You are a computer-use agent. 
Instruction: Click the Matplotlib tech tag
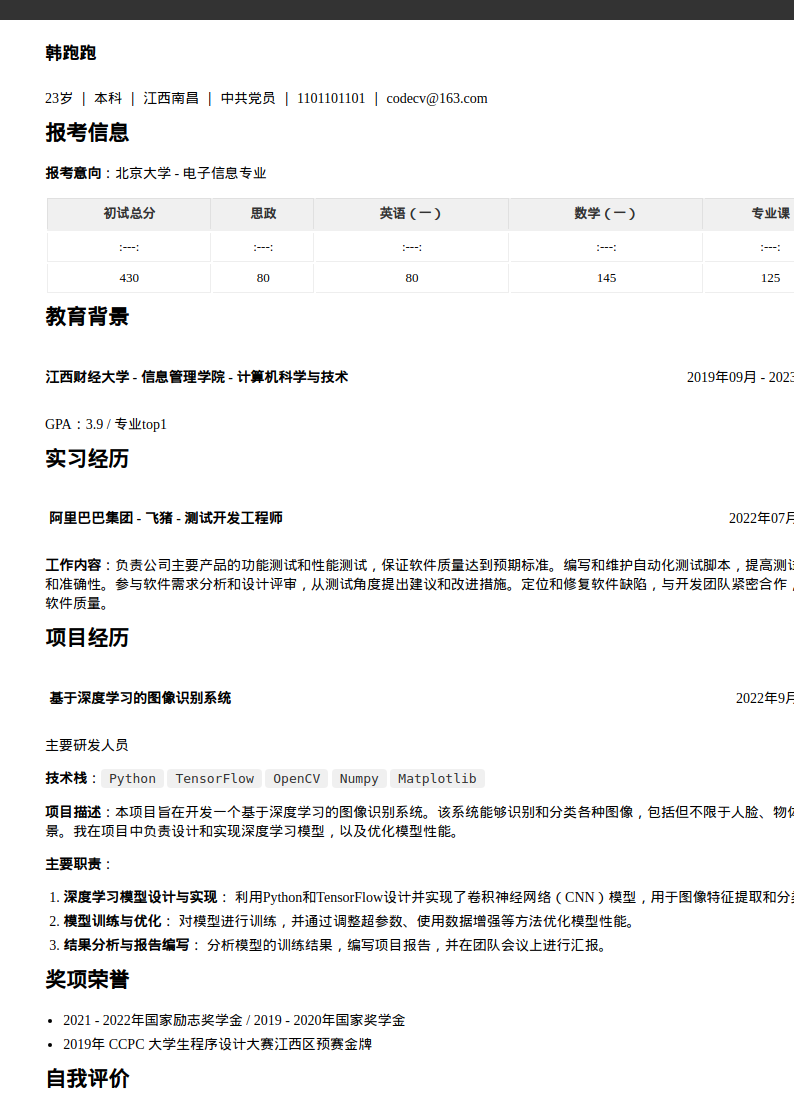coord(437,779)
